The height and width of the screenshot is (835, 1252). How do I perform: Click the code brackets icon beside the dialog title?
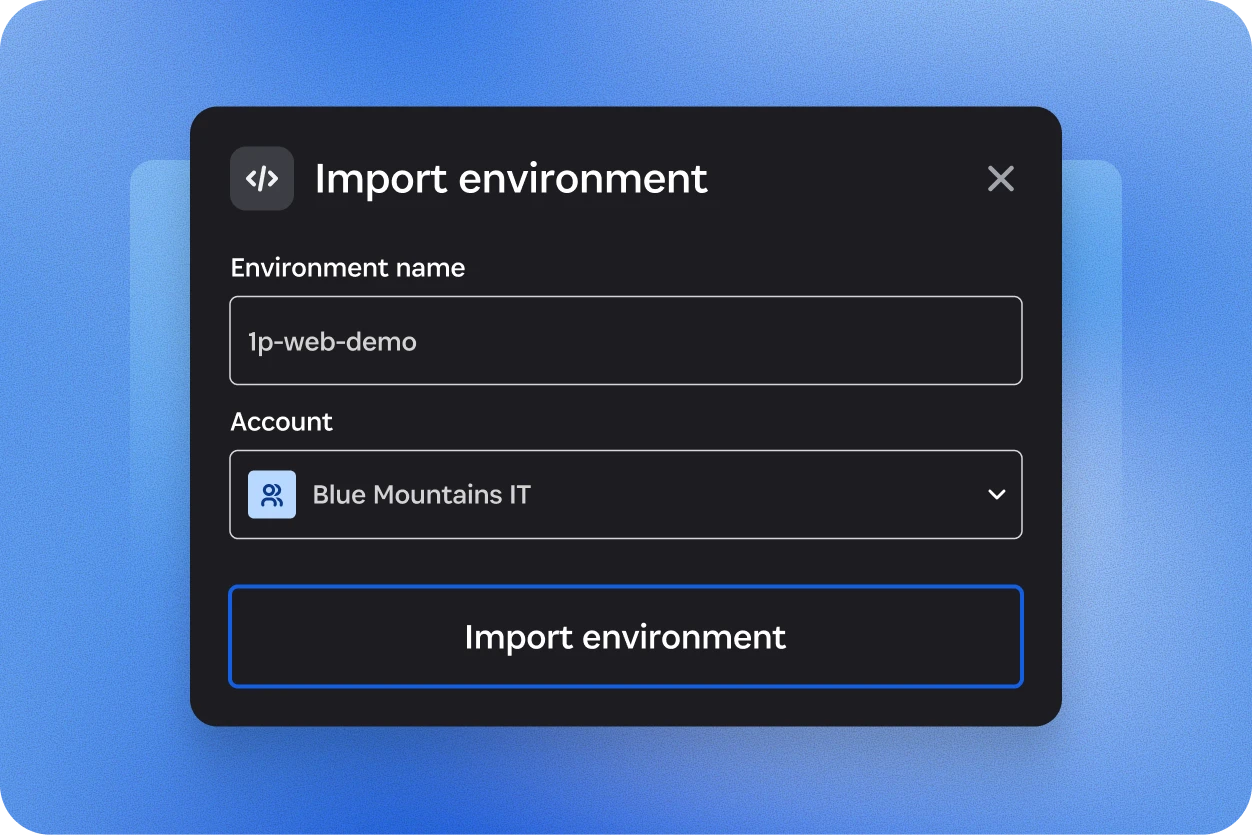click(x=262, y=179)
